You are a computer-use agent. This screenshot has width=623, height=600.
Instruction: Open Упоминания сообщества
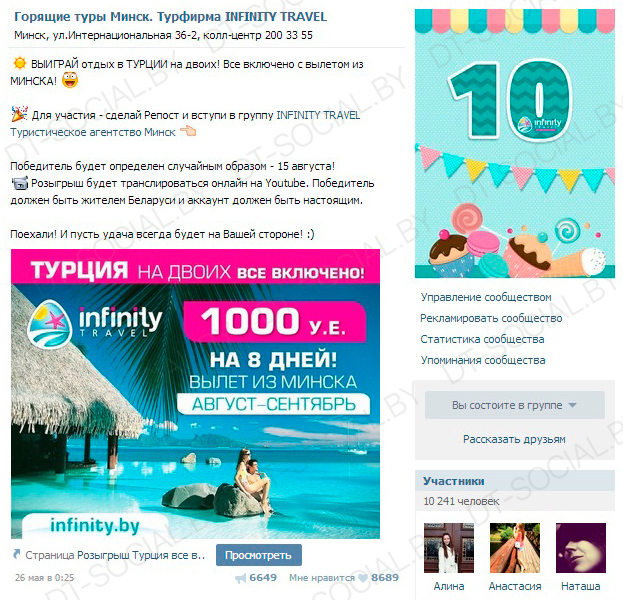[483, 360]
